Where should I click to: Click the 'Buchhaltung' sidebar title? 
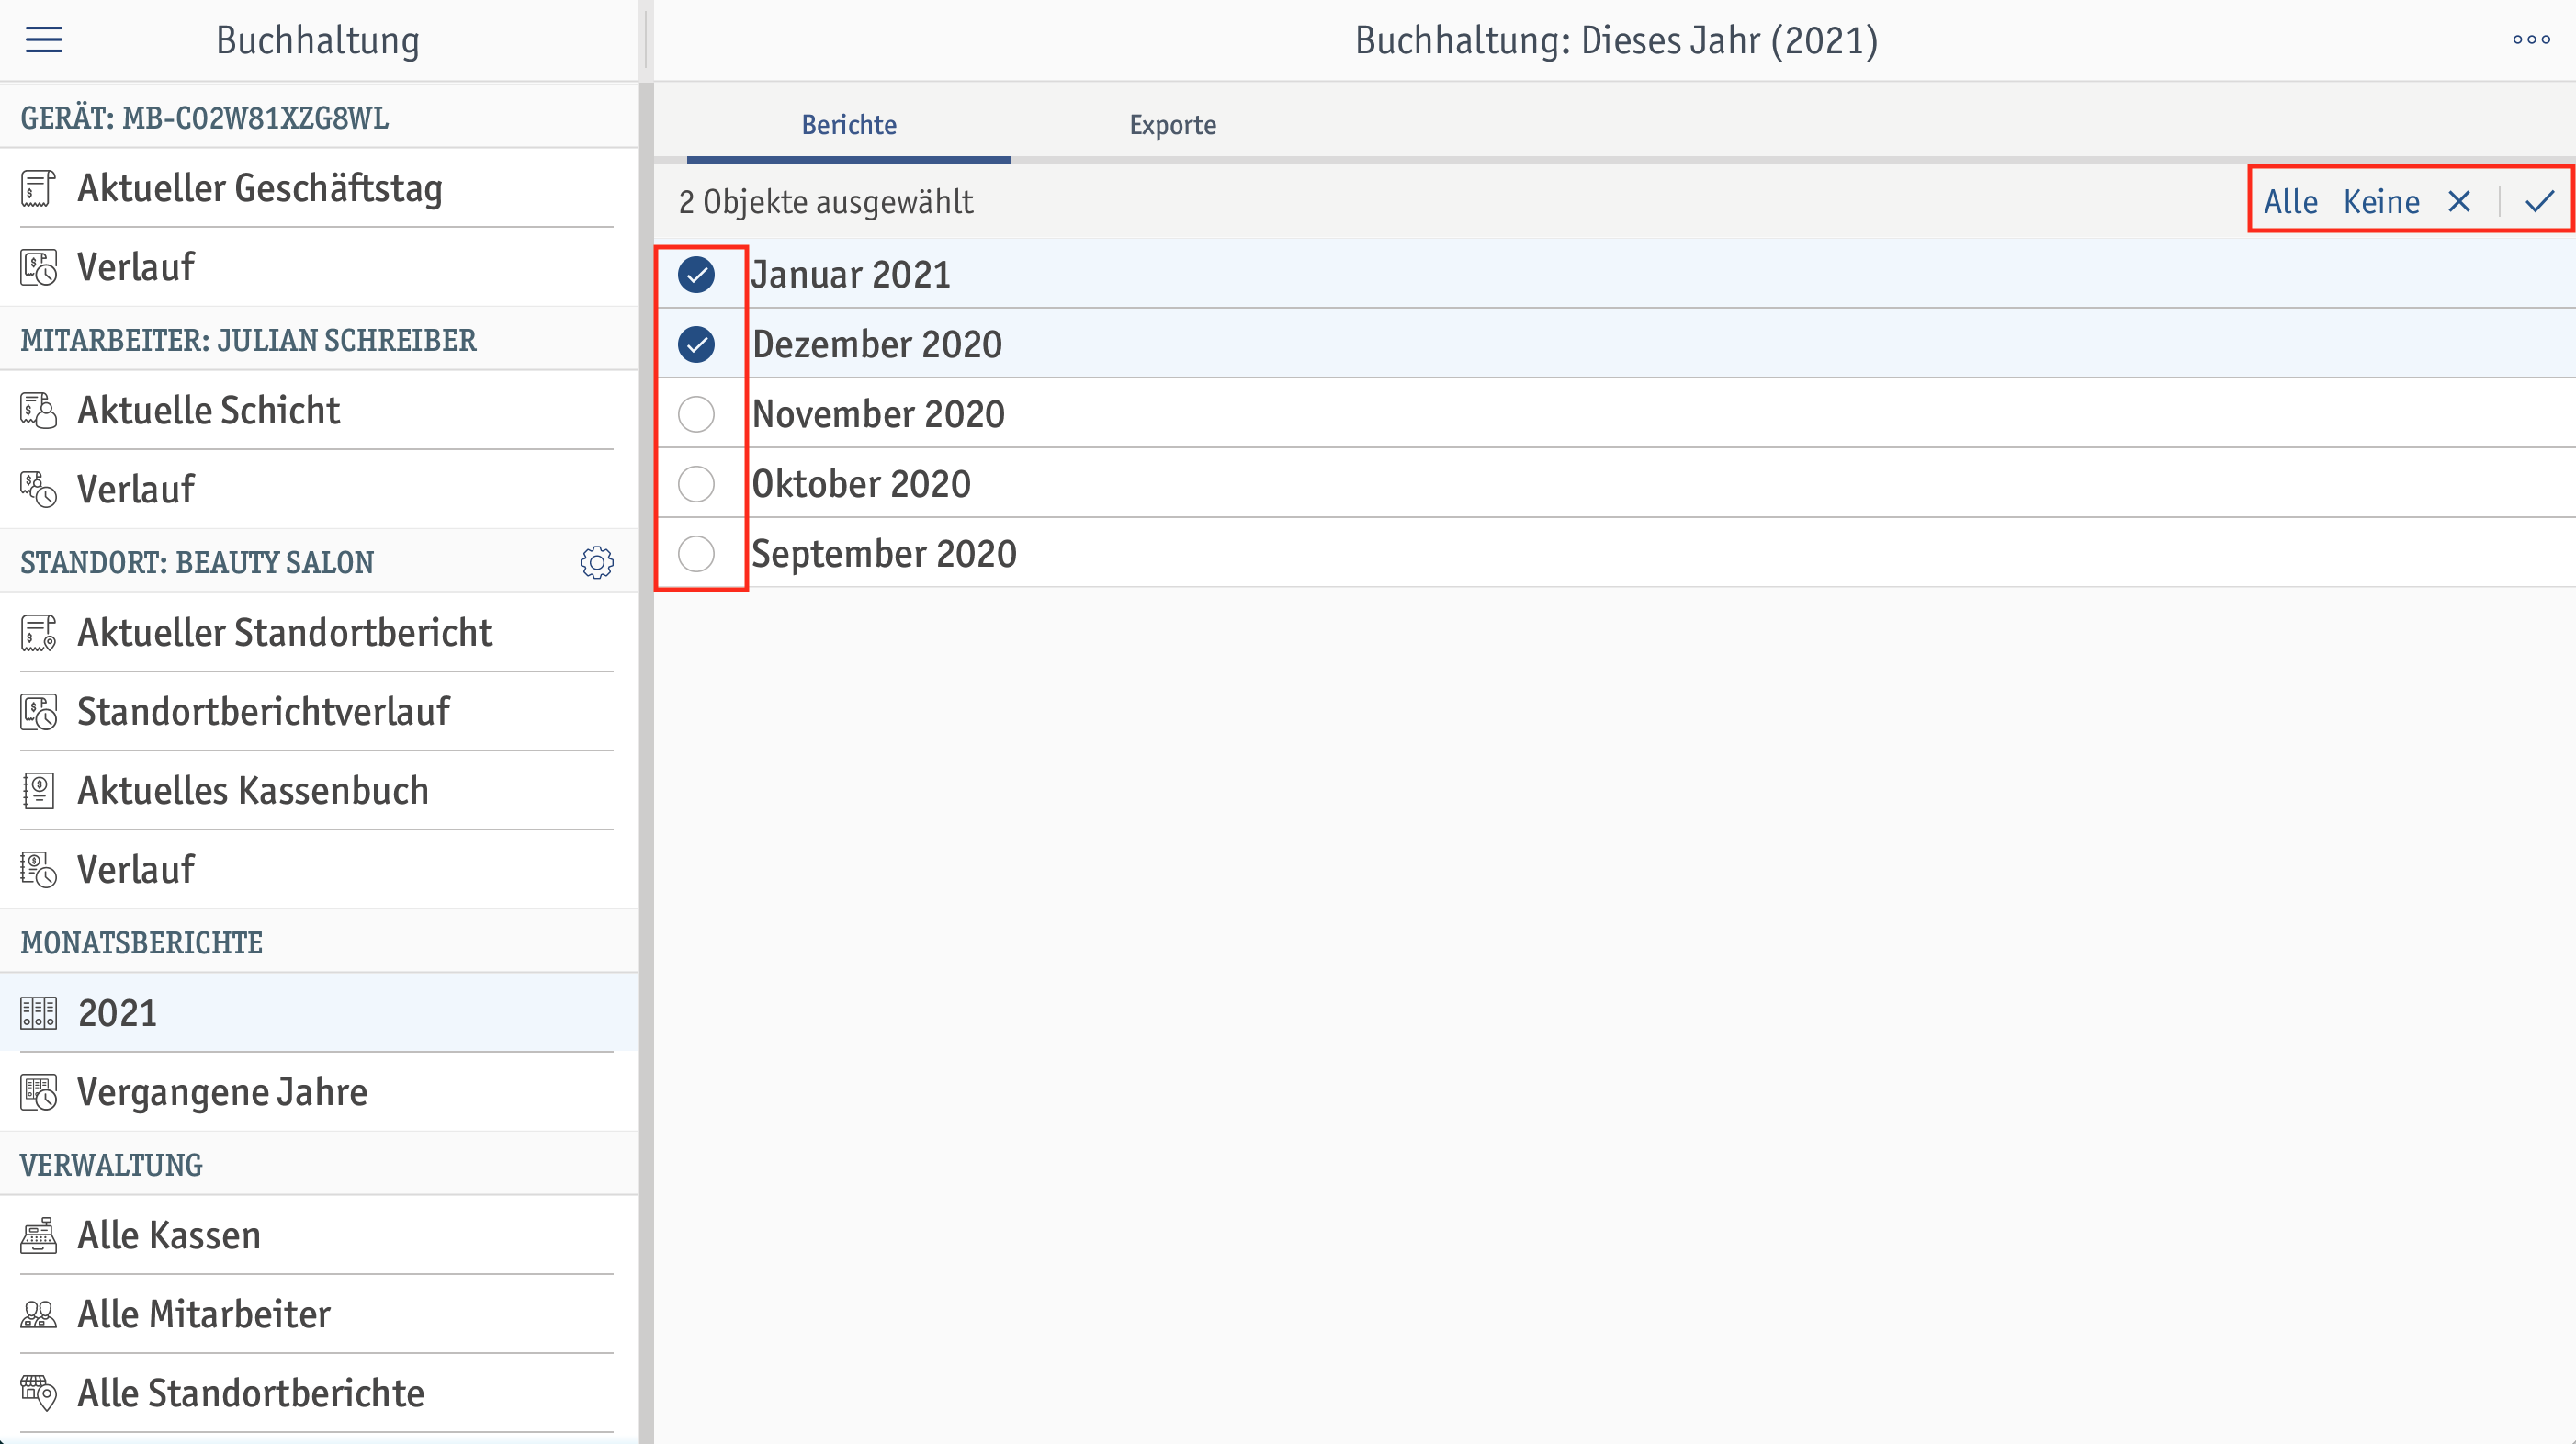click(318, 40)
